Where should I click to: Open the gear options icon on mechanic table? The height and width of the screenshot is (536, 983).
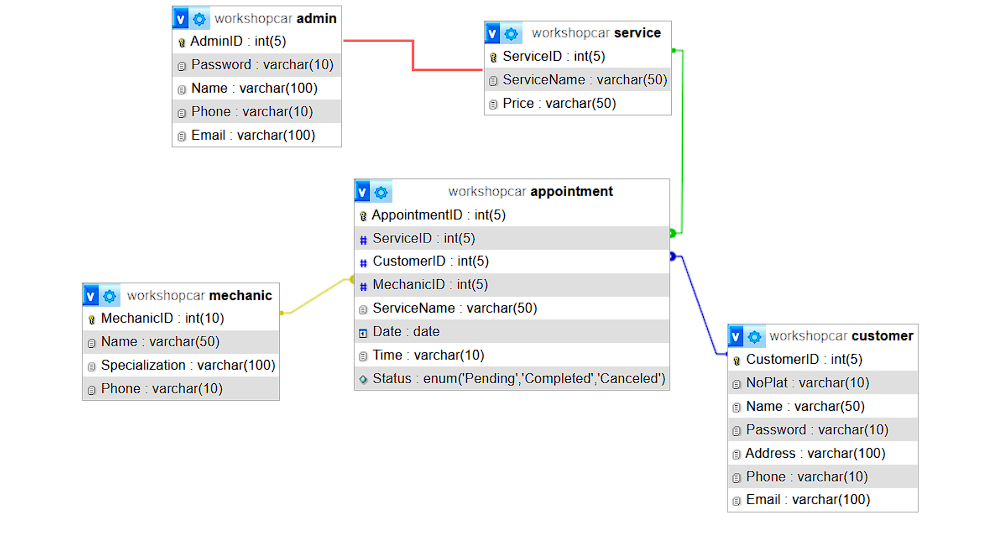[x=110, y=295]
